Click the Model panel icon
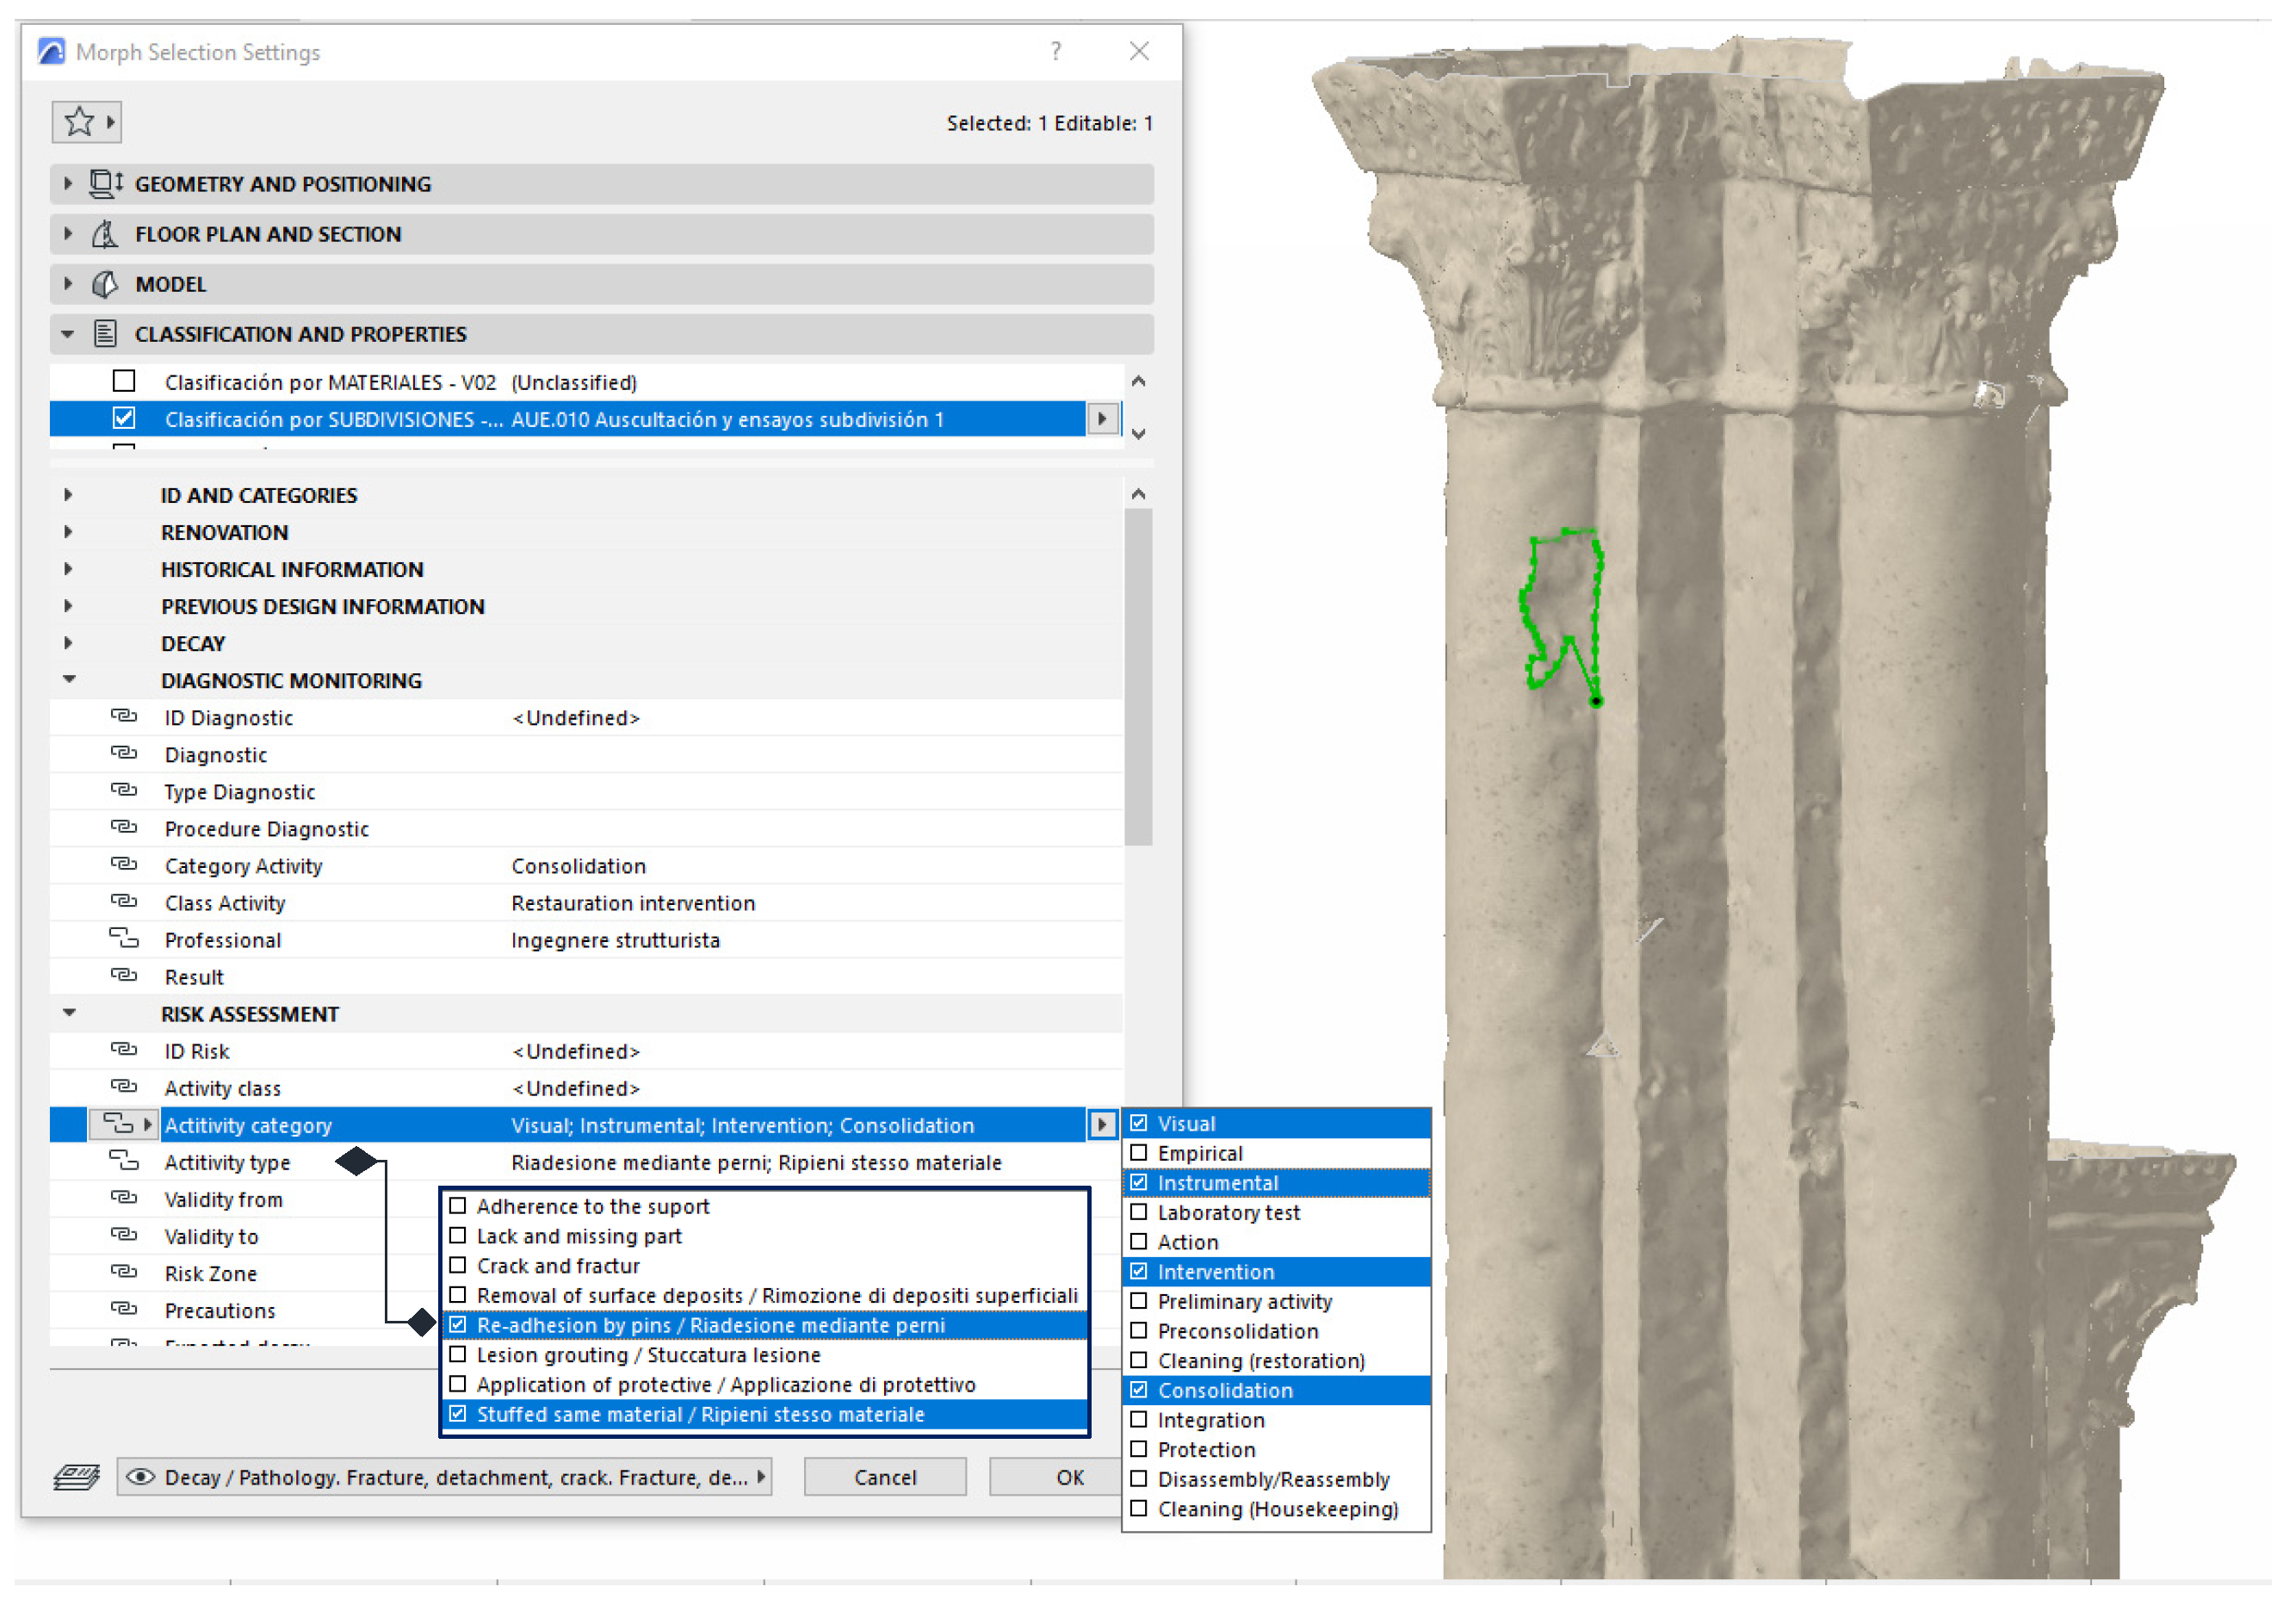Viewport: 2296px width, 1605px height. 104,284
